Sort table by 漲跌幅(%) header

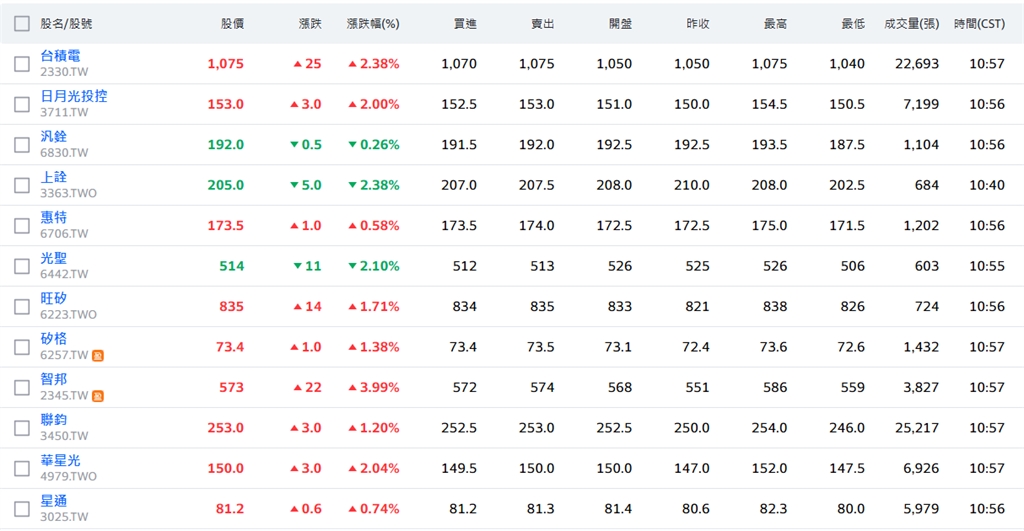tap(372, 23)
